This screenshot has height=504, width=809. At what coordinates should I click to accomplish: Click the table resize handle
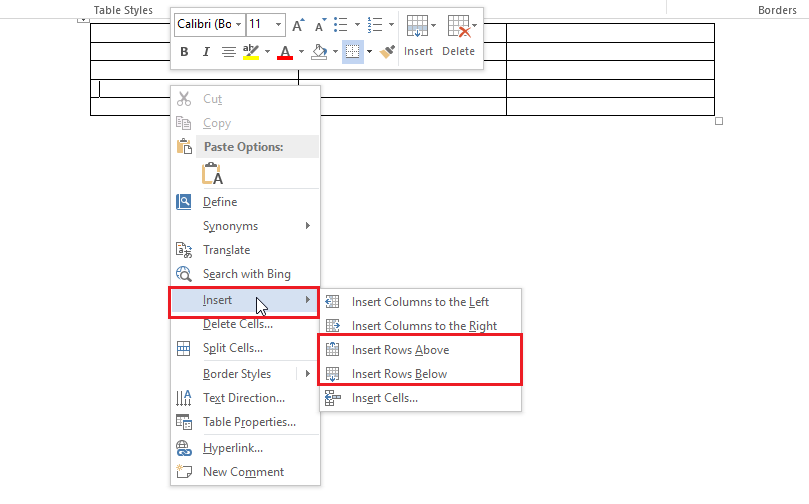[719, 121]
